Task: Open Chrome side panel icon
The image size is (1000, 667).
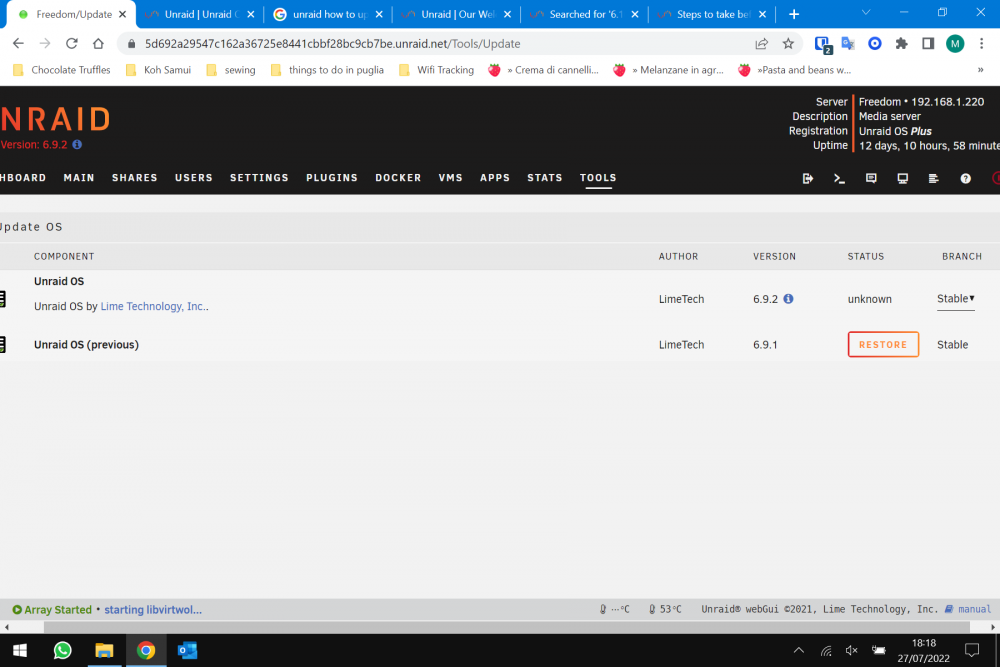Action: (x=928, y=43)
